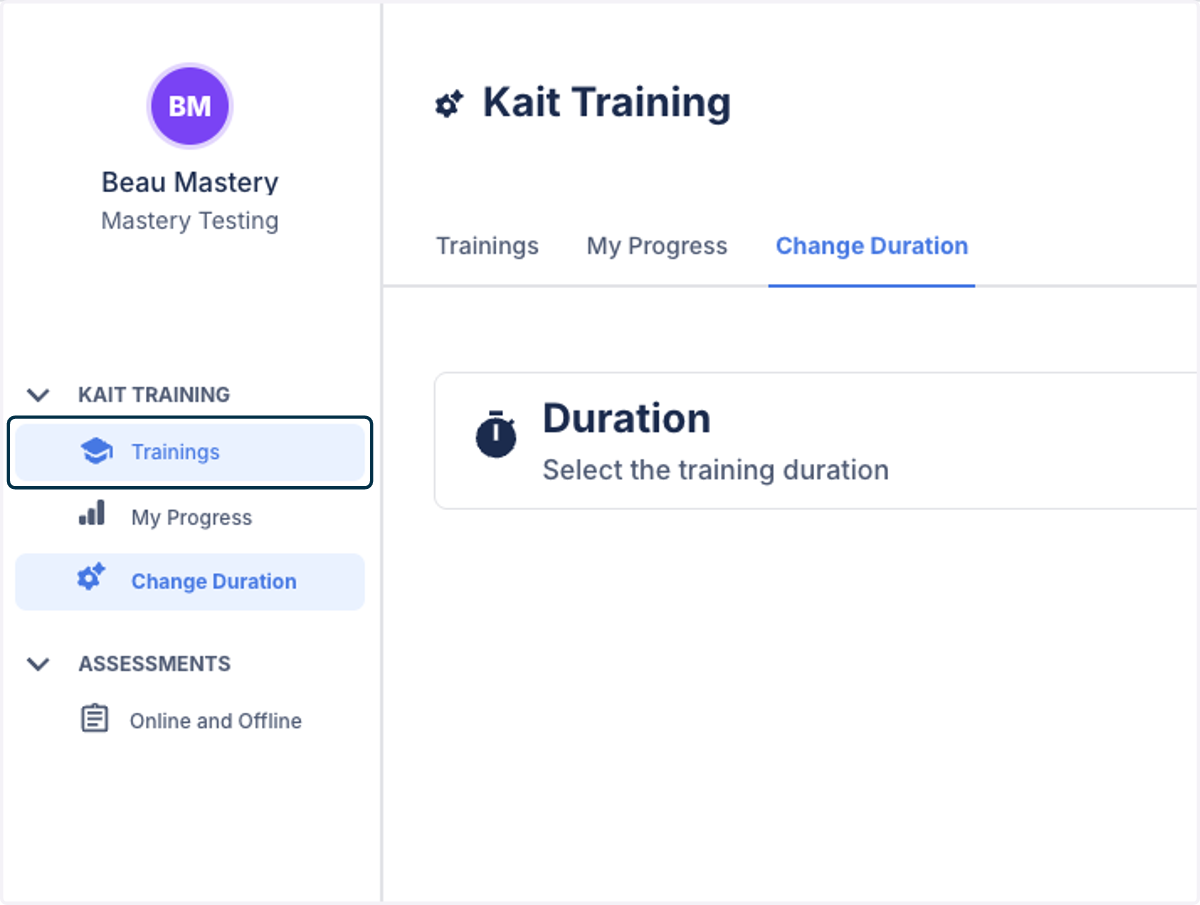Viewport: 1200px width, 905px height.
Task: Click the Duration card heading
Action: [x=627, y=418]
